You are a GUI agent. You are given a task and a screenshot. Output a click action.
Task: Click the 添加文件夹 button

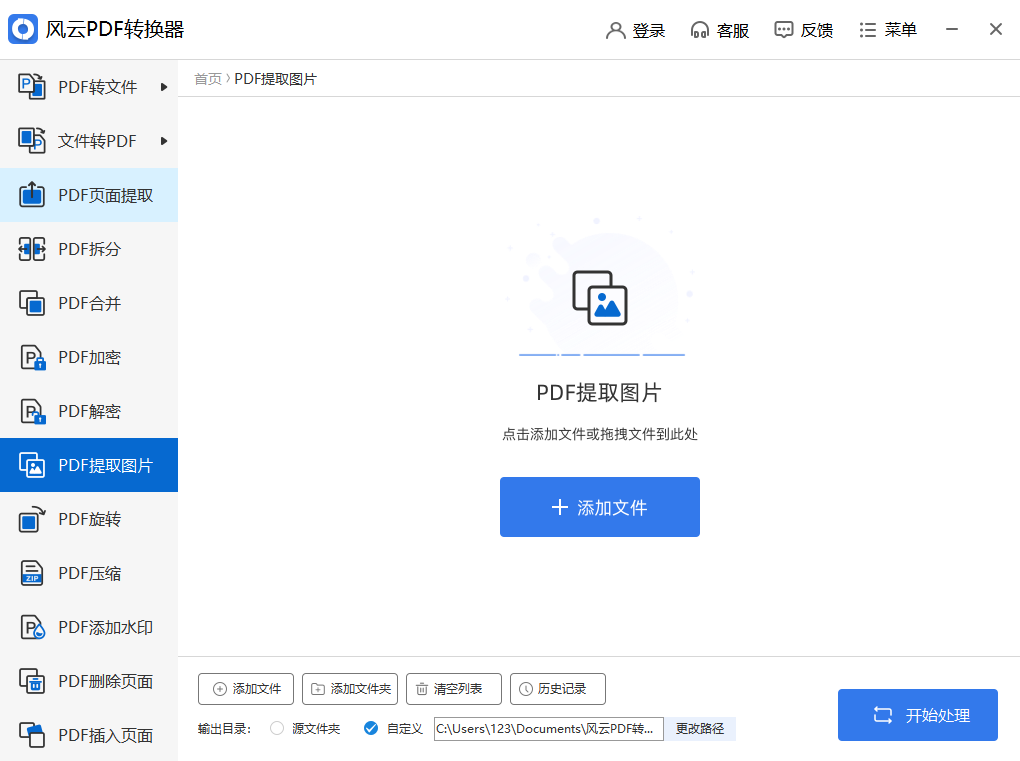pyautogui.click(x=350, y=689)
